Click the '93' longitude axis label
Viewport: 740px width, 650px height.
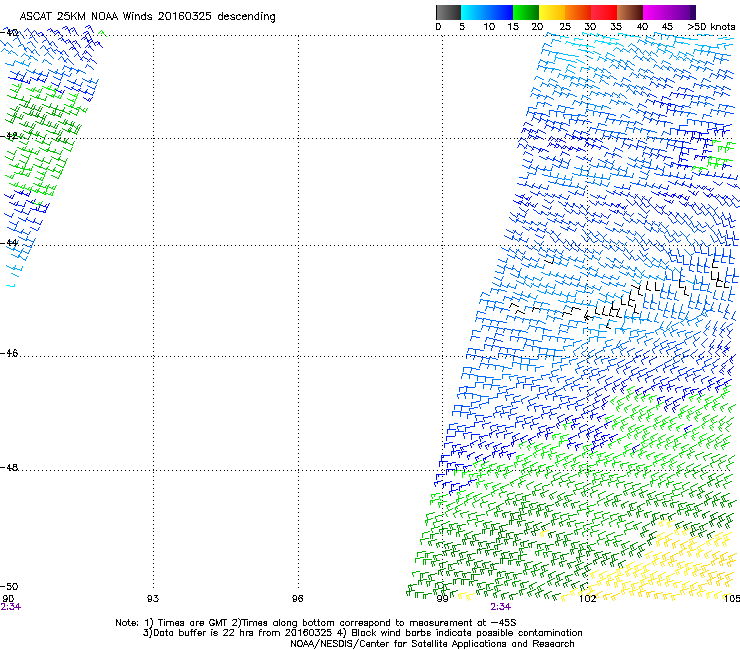tap(153, 599)
